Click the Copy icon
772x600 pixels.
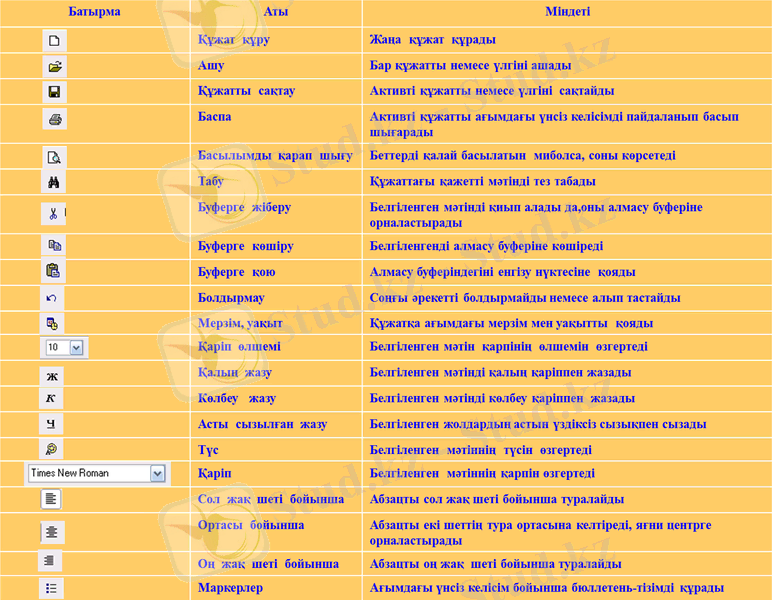(x=54, y=245)
